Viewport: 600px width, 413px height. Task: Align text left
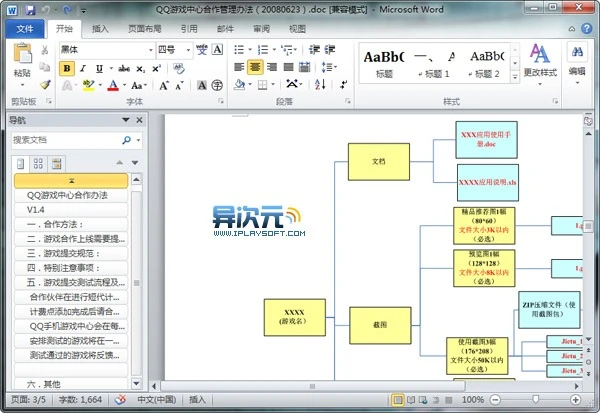point(239,67)
